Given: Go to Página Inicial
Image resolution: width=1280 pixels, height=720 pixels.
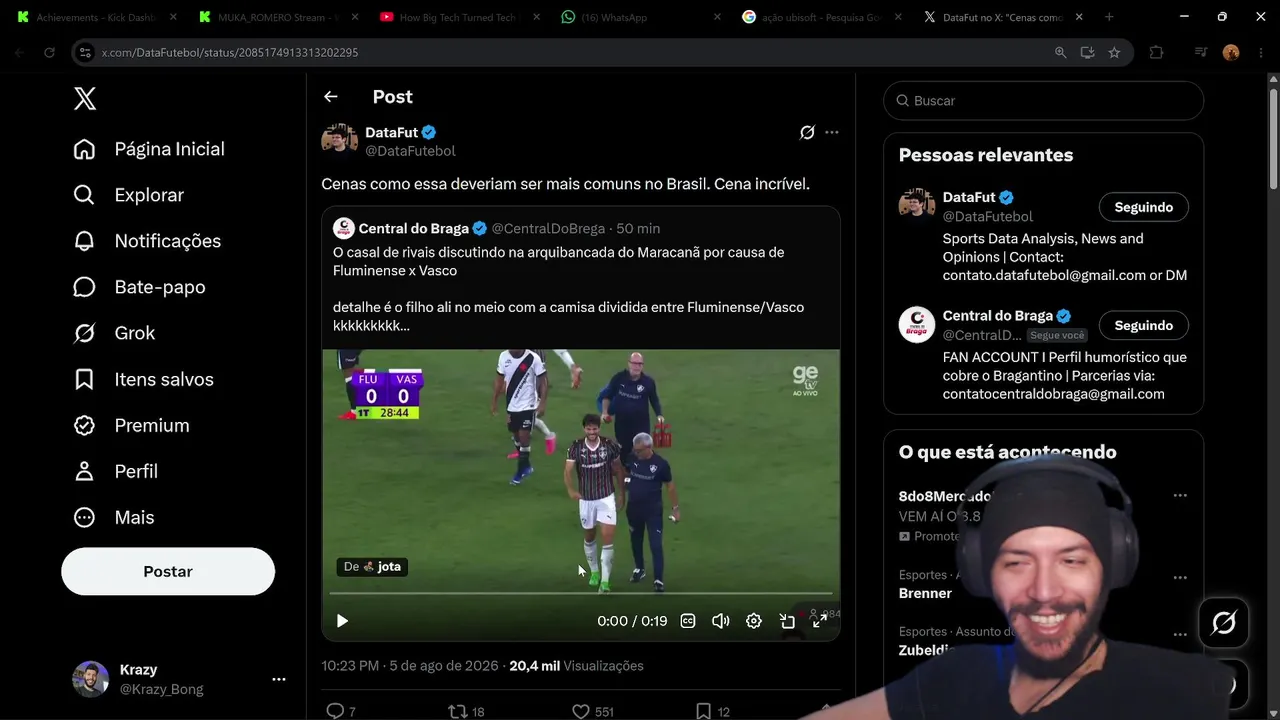Looking at the screenshot, I should click(x=149, y=149).
